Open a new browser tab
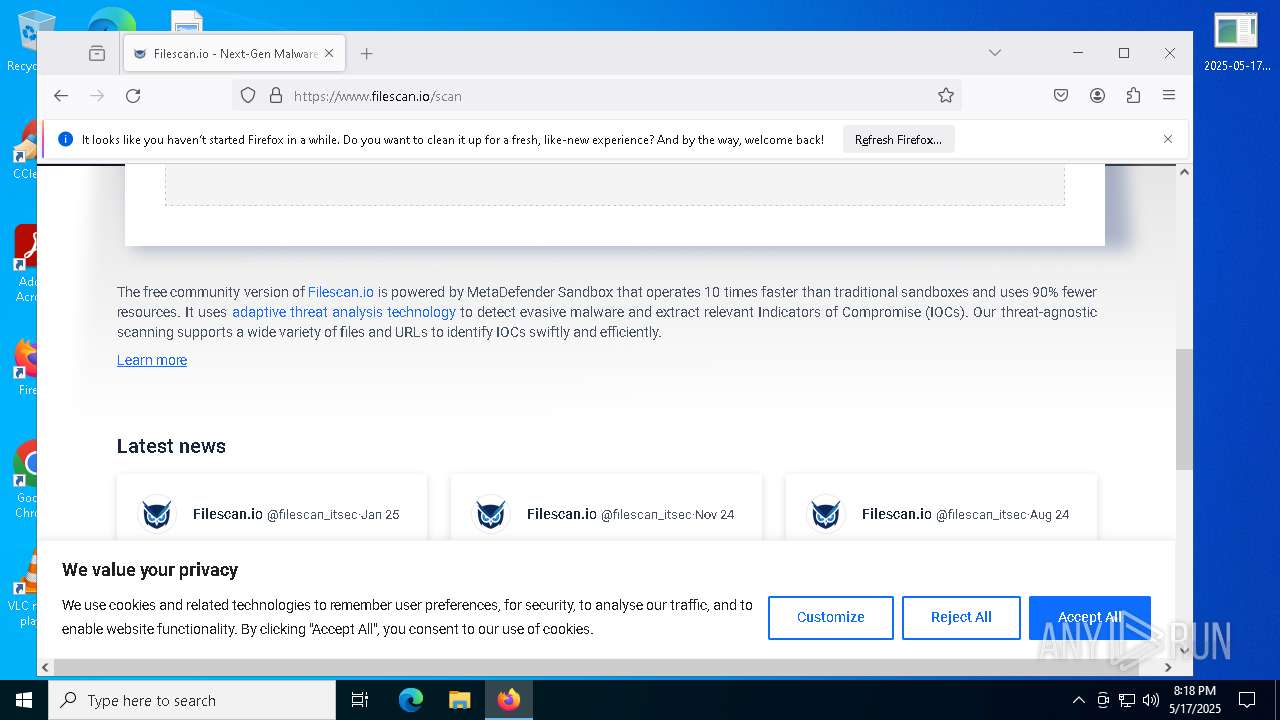The width and height of the screenshot is (1280, 720). [x=366, y=53]
